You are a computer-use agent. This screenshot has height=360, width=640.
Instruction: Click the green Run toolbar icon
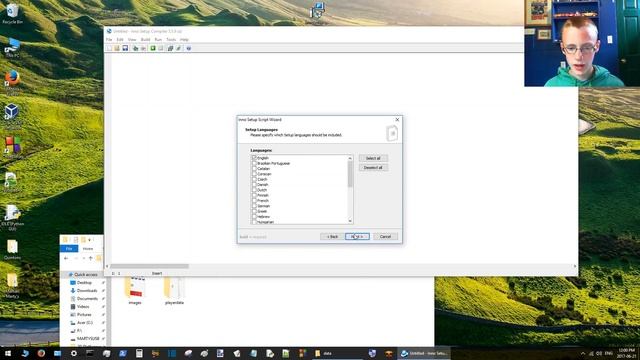[153, 48]
